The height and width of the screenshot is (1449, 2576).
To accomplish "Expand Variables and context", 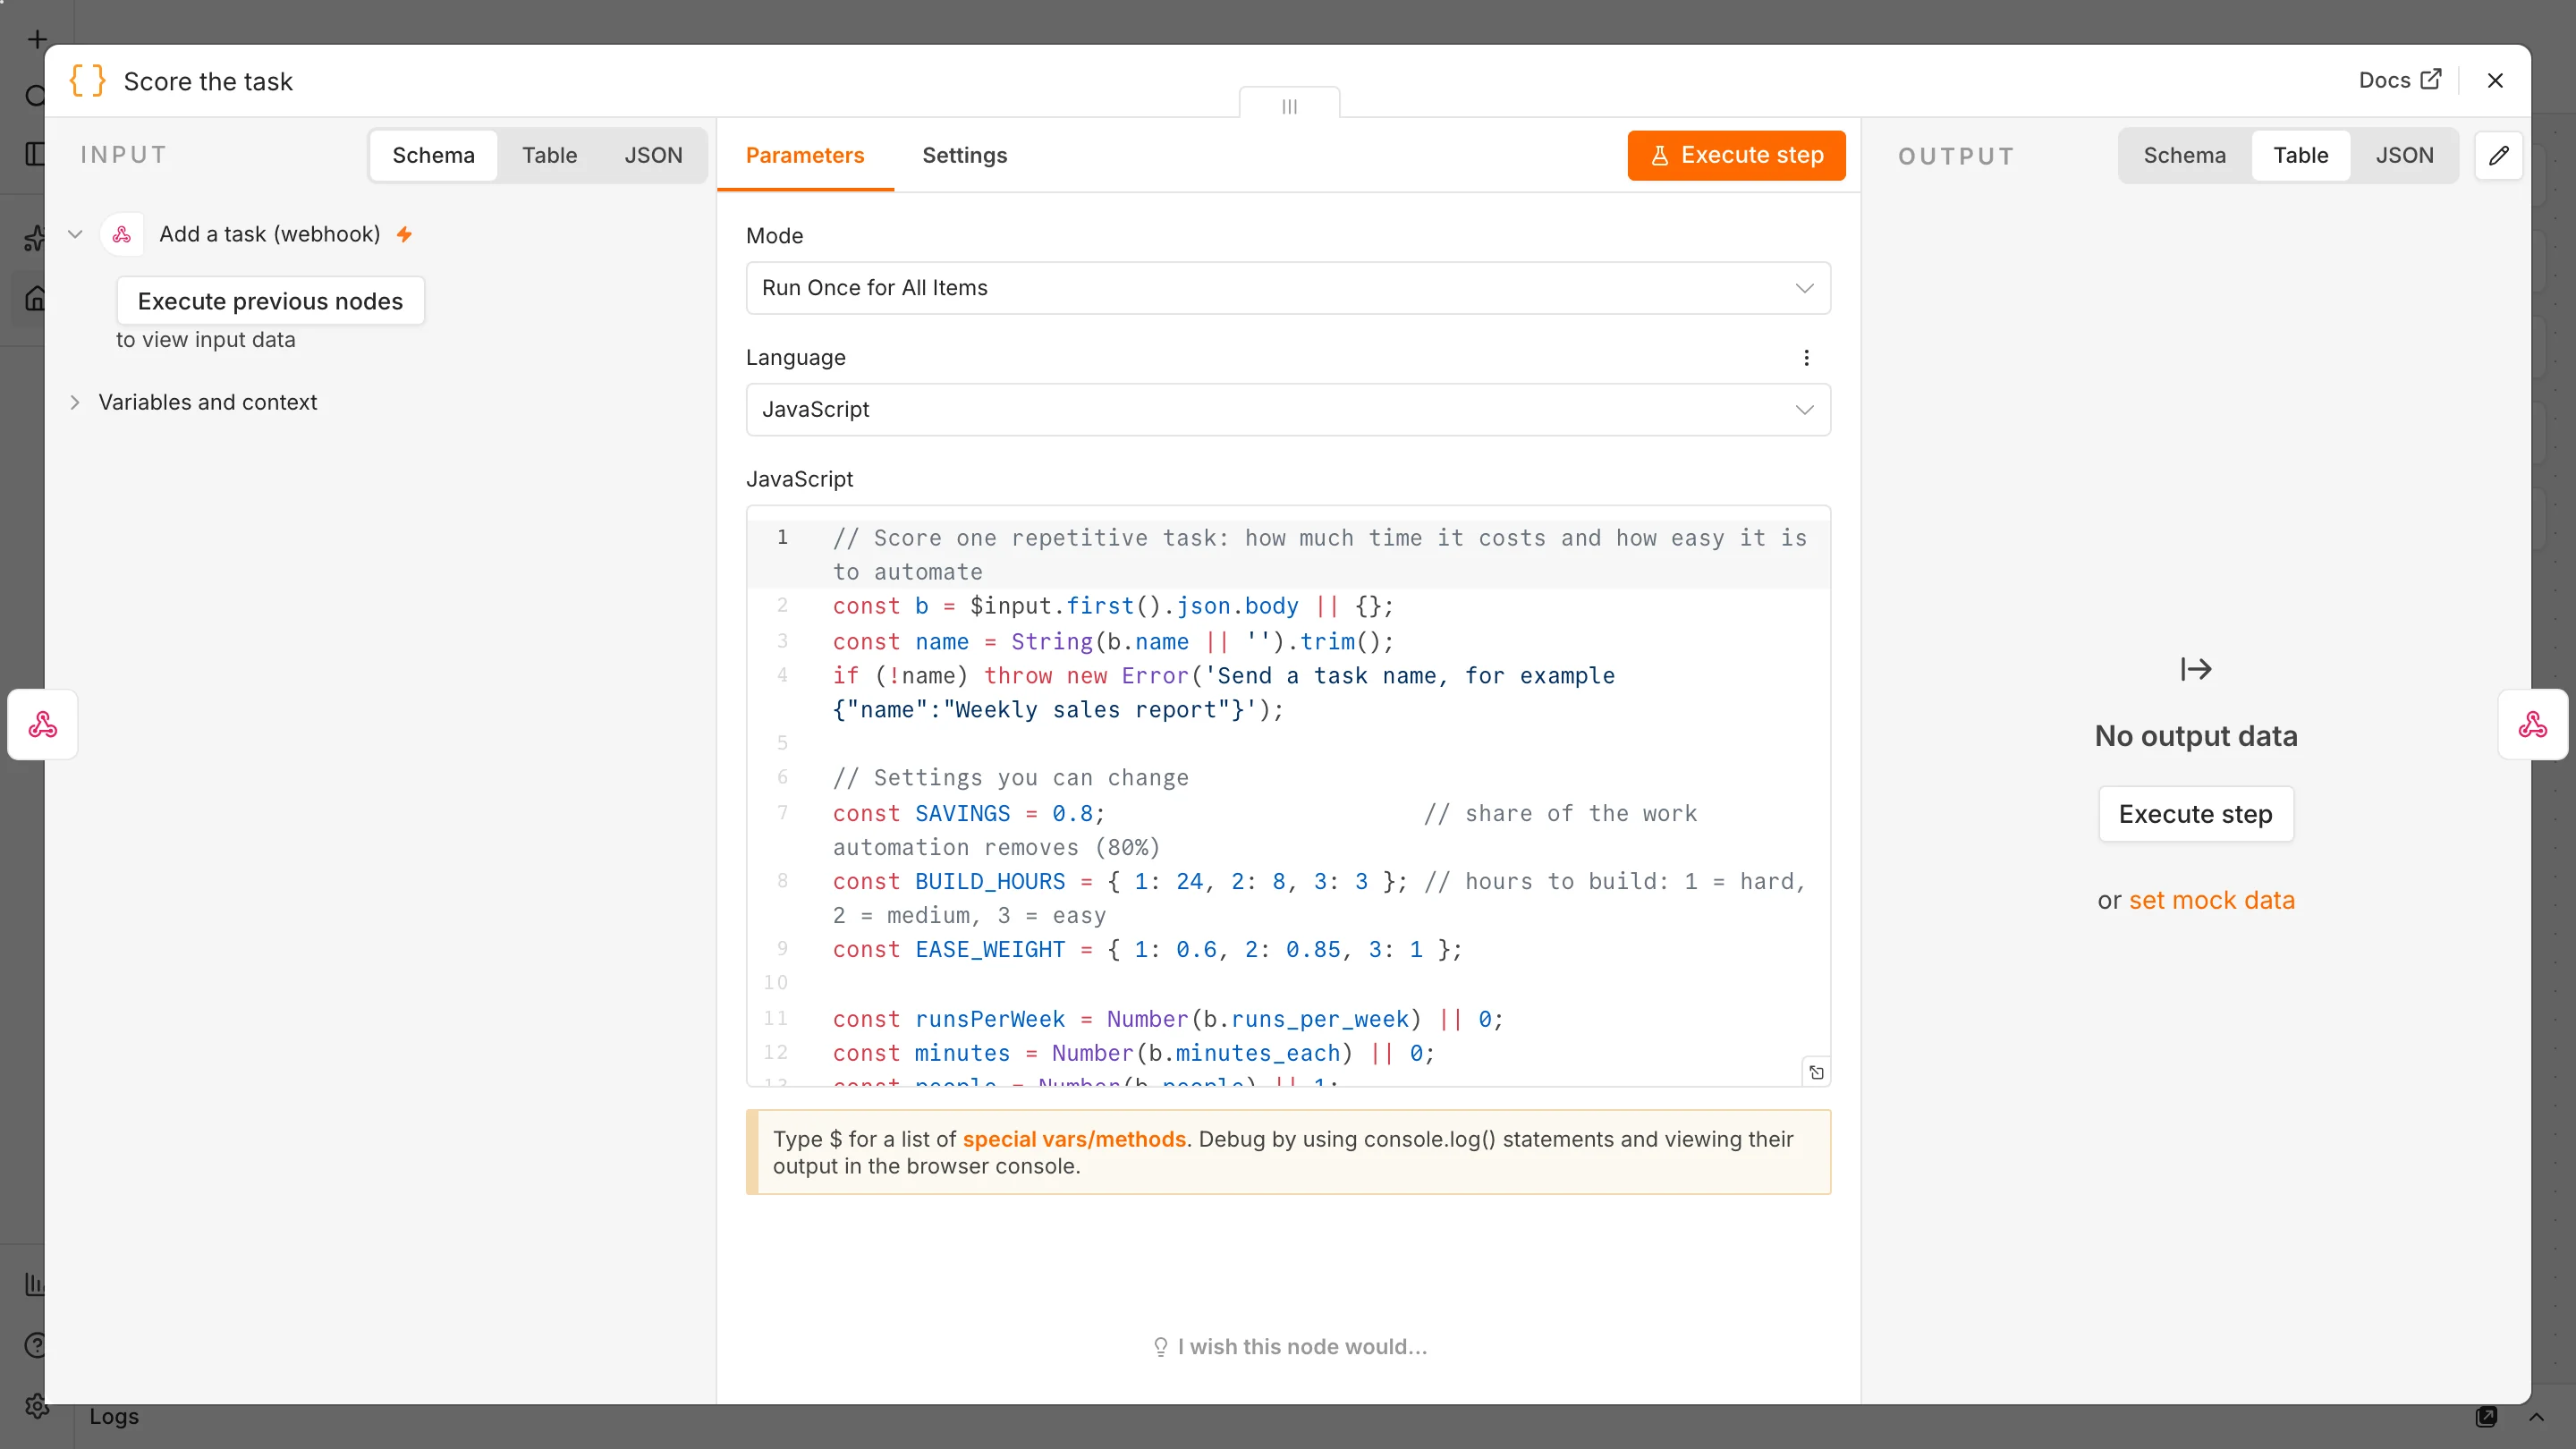I will tap(75, 402).
